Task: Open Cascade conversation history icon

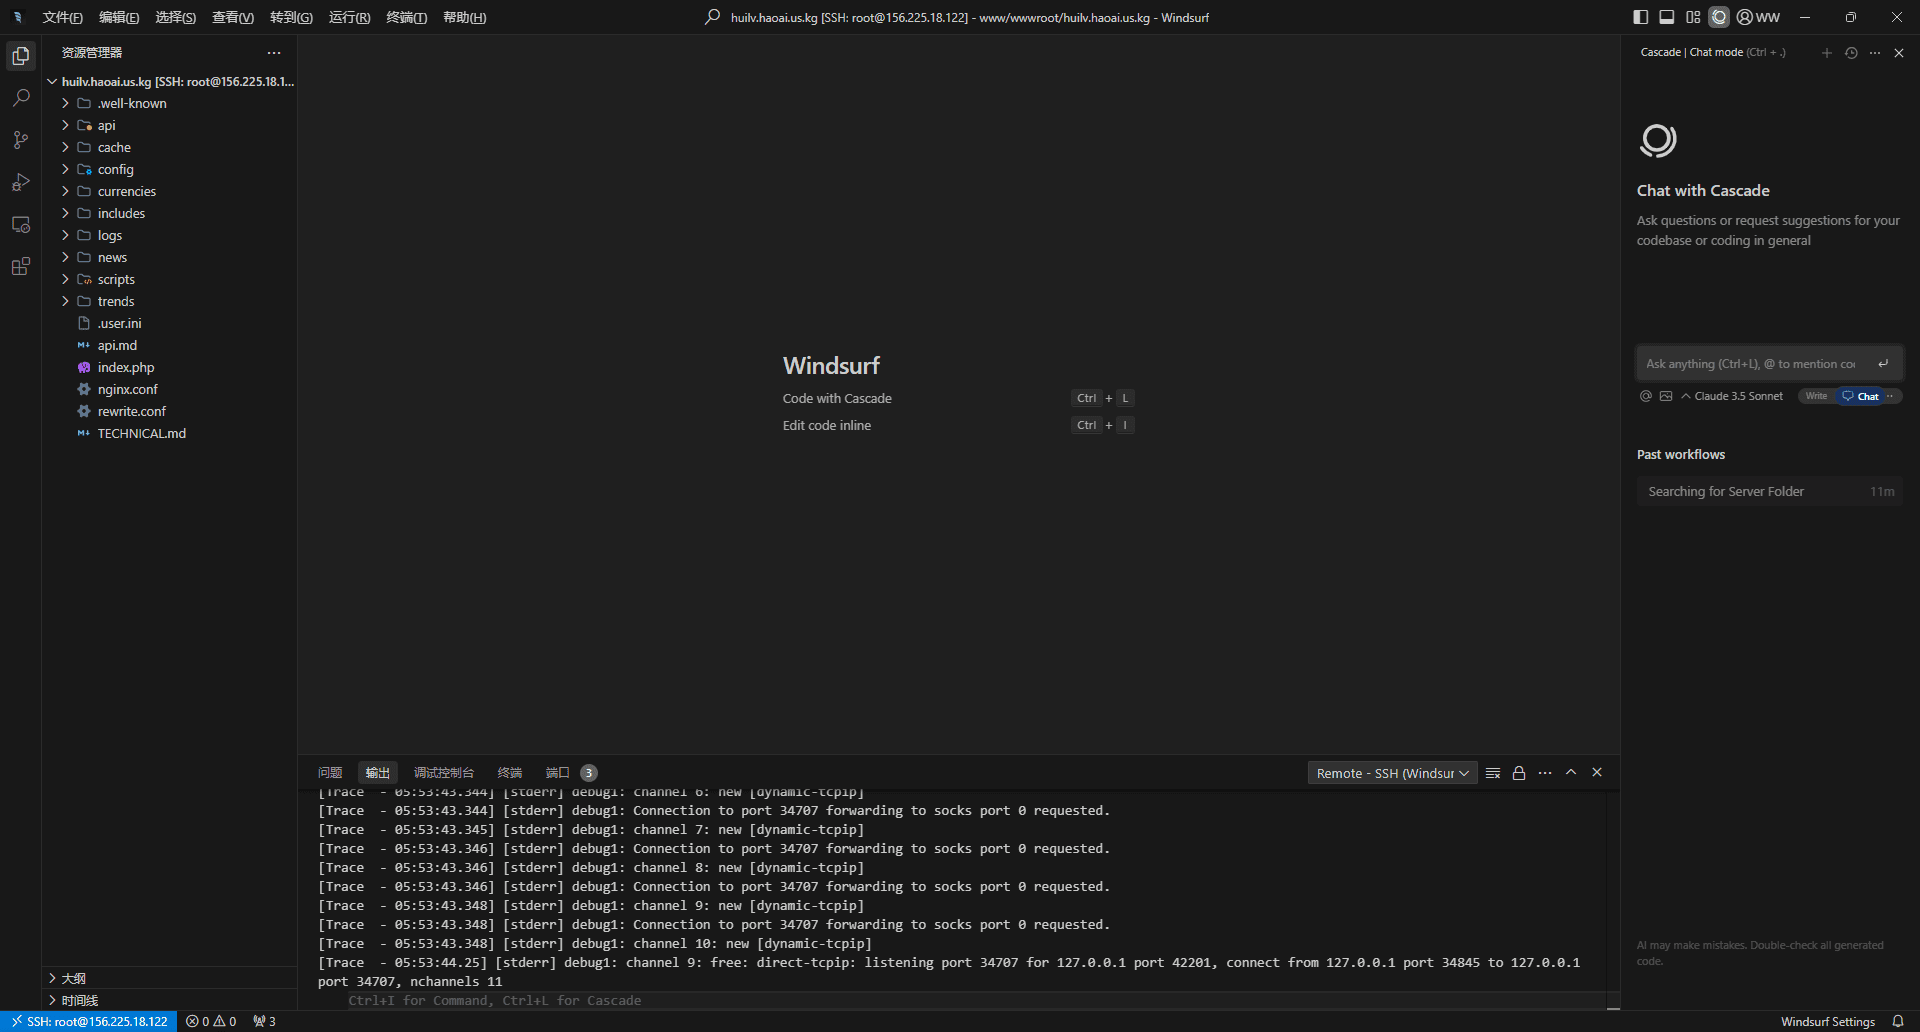Action: click(1851, 53)
